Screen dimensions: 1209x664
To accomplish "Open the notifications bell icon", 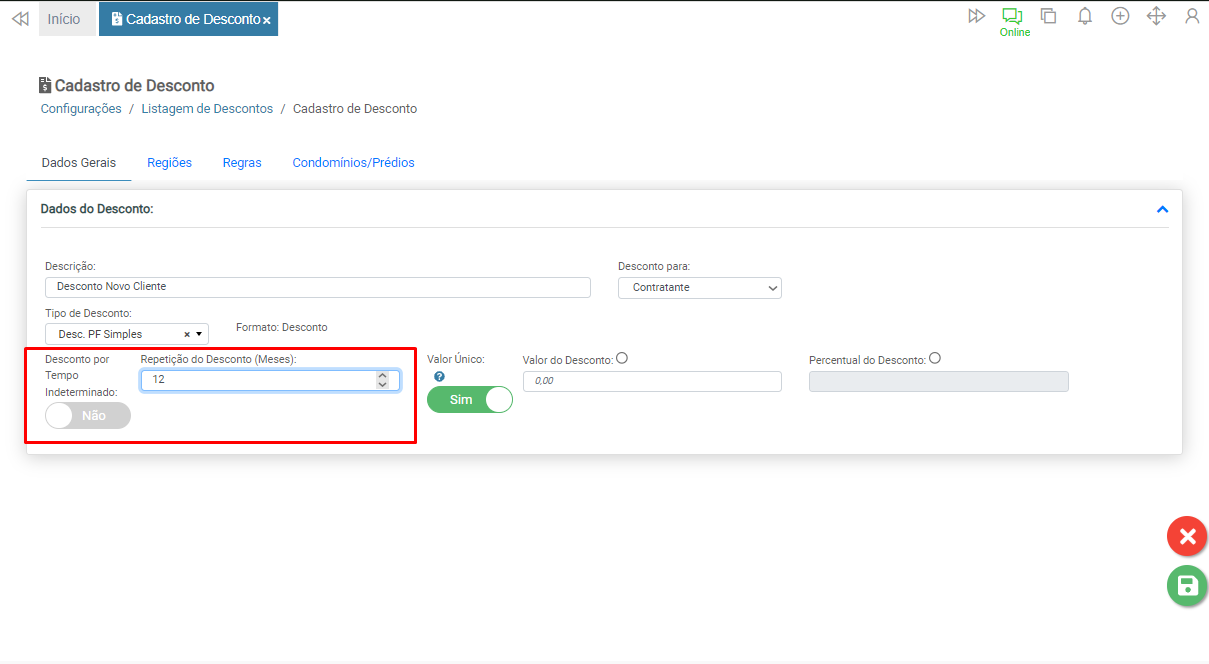I will (1084, 16).
